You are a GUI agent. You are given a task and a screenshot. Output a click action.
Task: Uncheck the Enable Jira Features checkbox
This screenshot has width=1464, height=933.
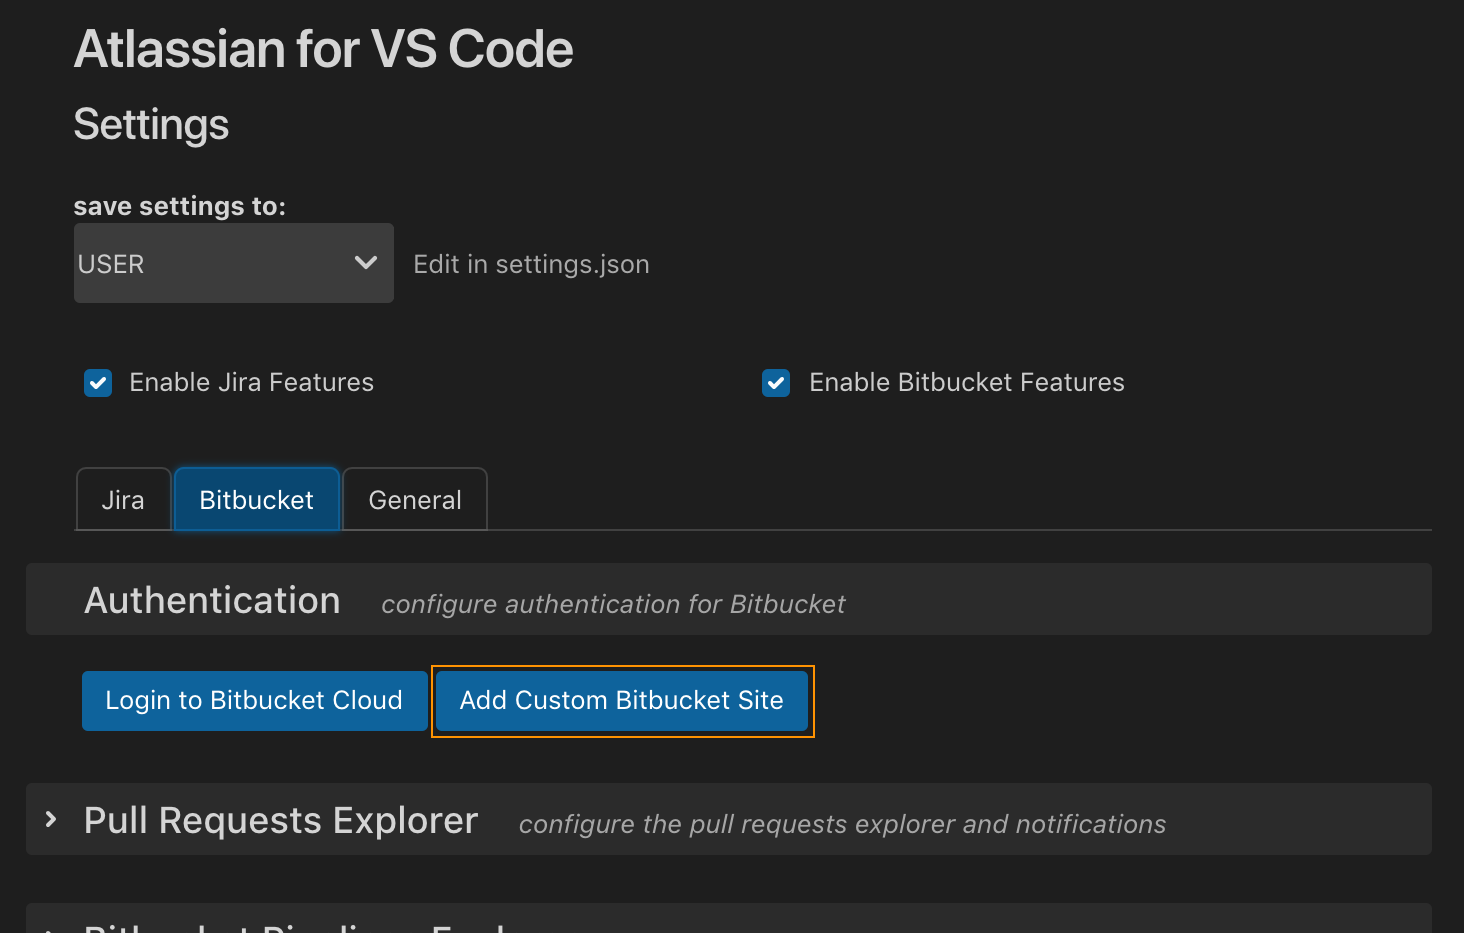(x=98, y=383)
